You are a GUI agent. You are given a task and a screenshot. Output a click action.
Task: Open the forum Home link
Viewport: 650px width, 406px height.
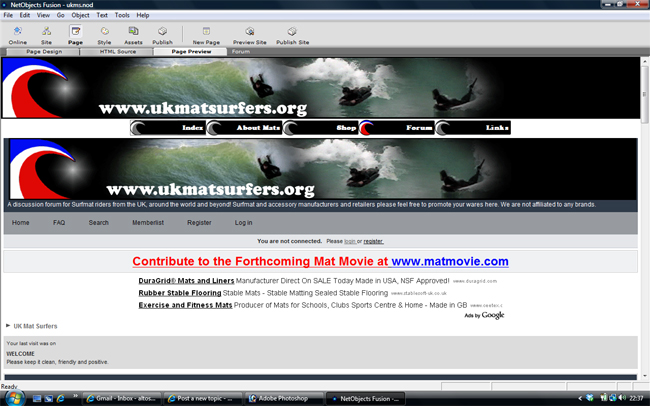tap(20, 223)
